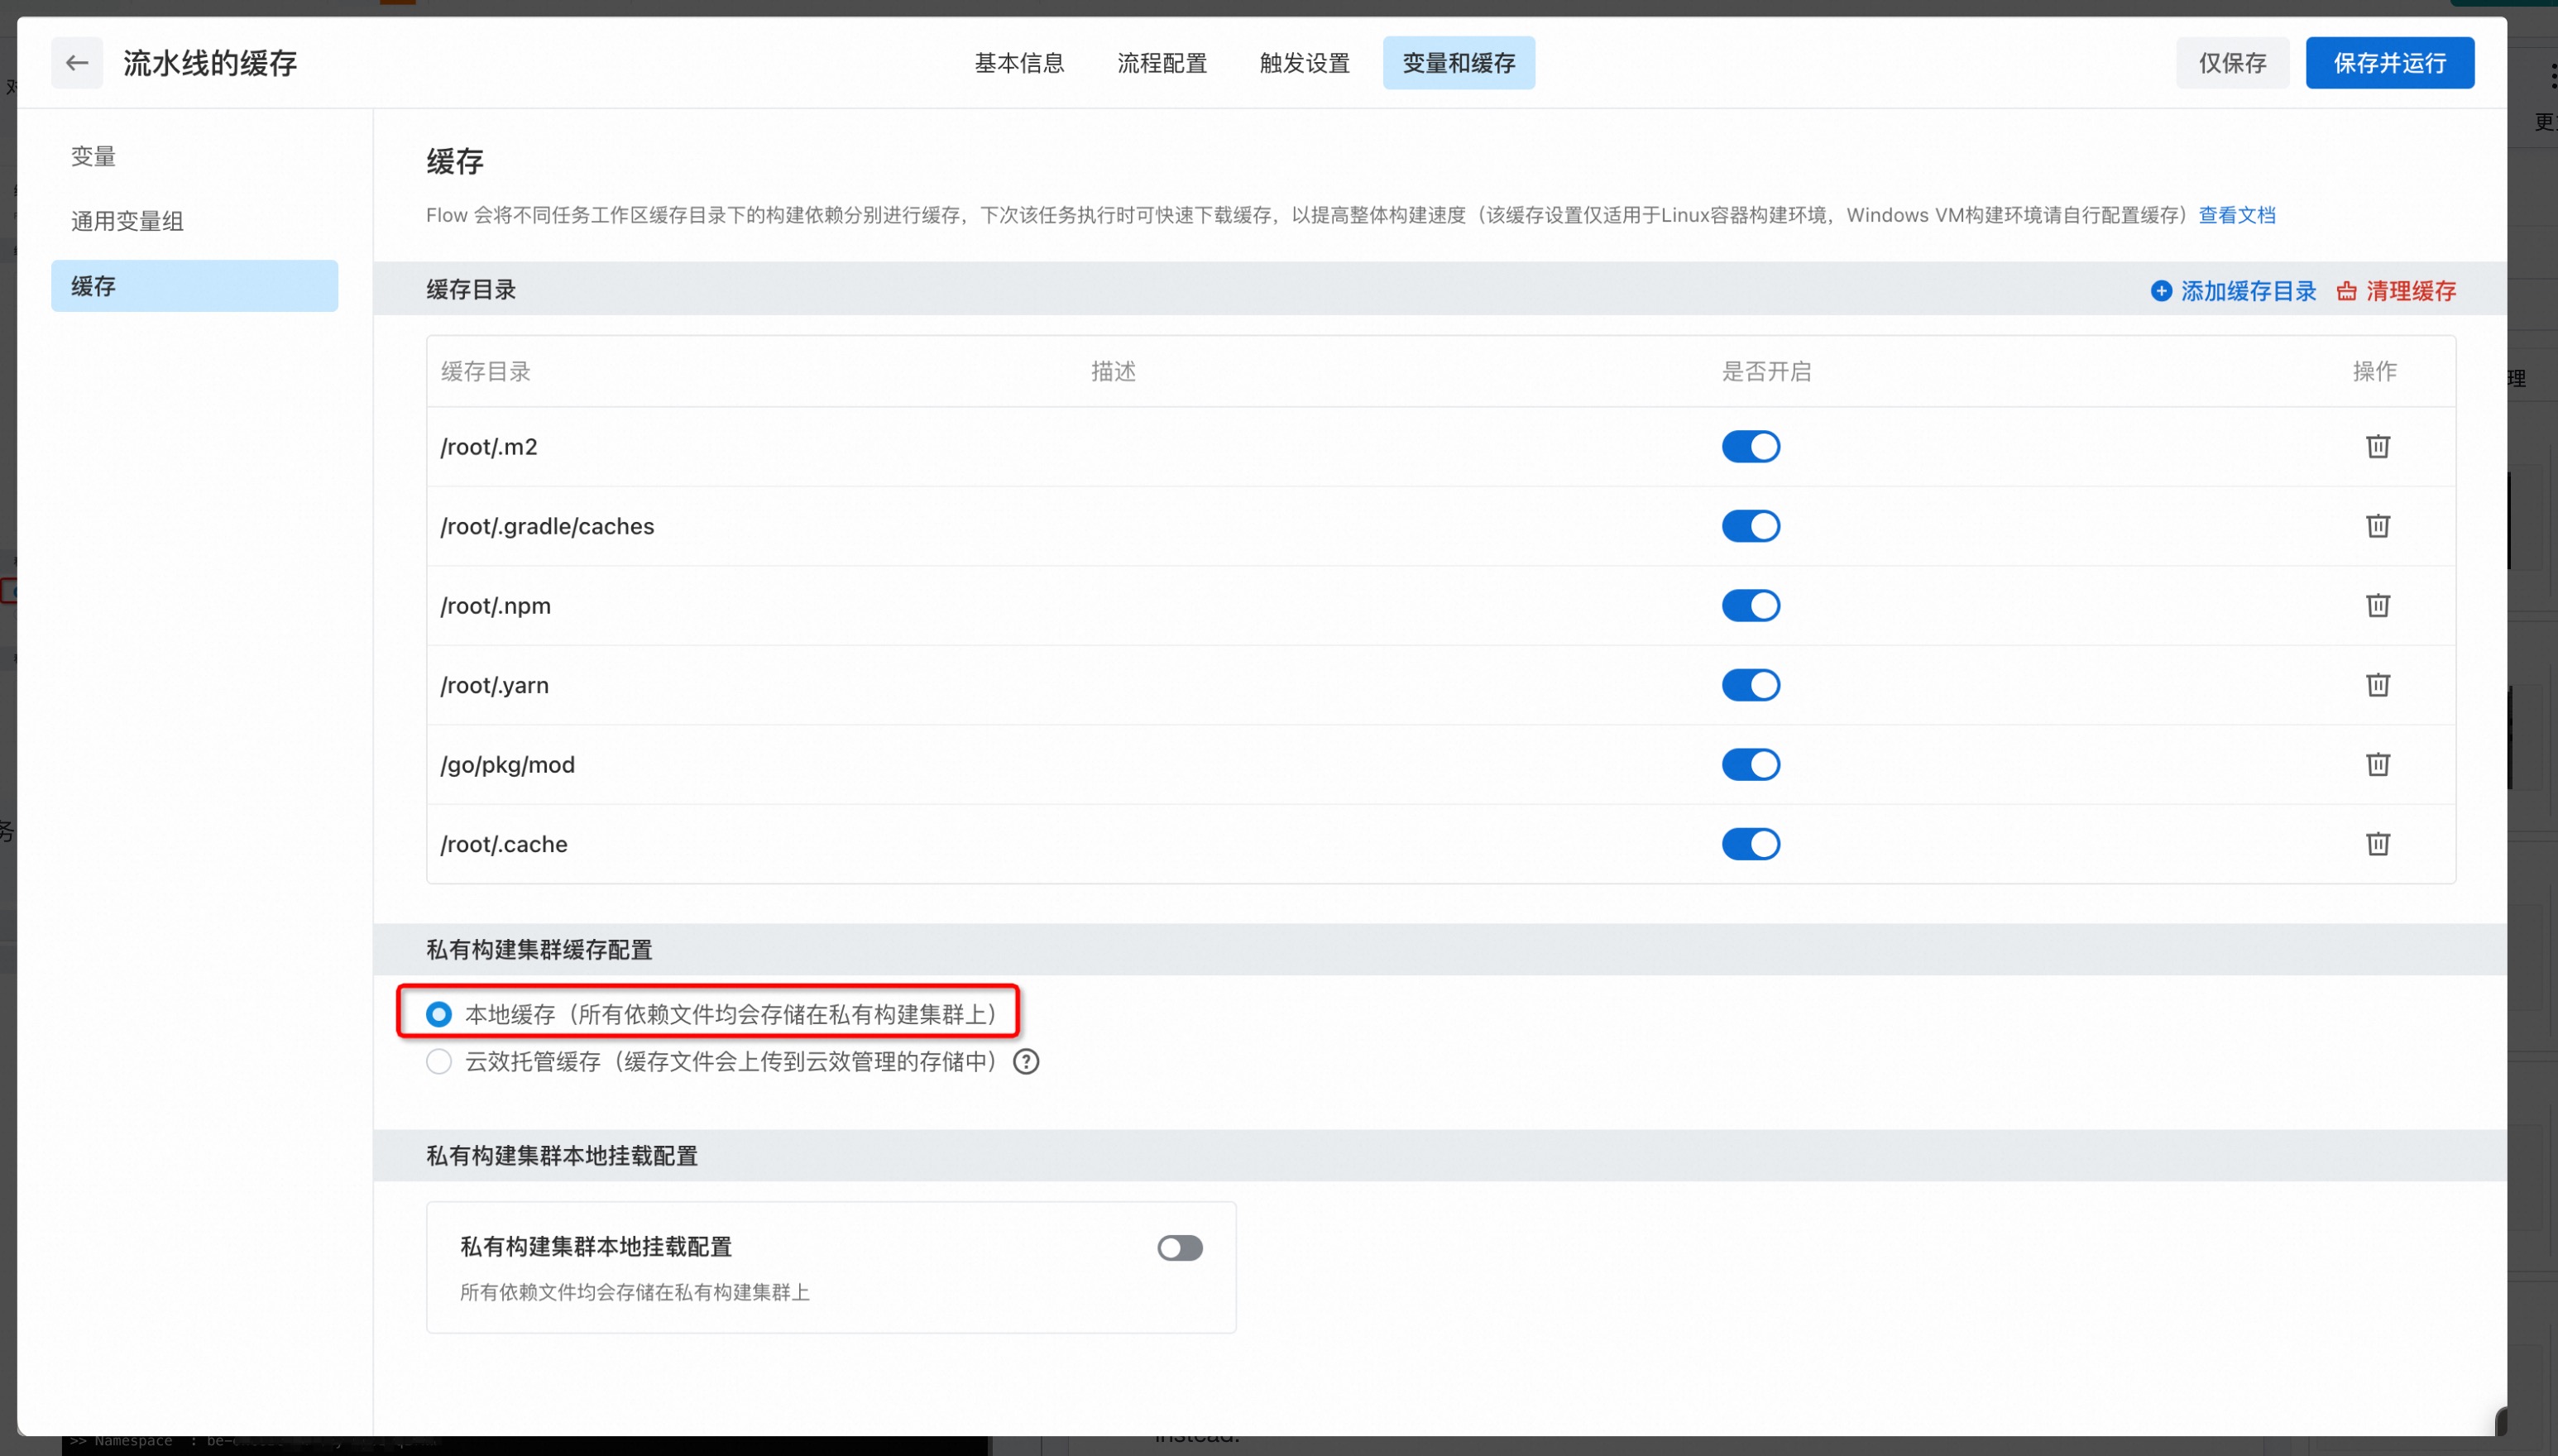
Task: Delete the /root/.m2 cache directory
Action: pyautogui.click(x=2377, y=446)
